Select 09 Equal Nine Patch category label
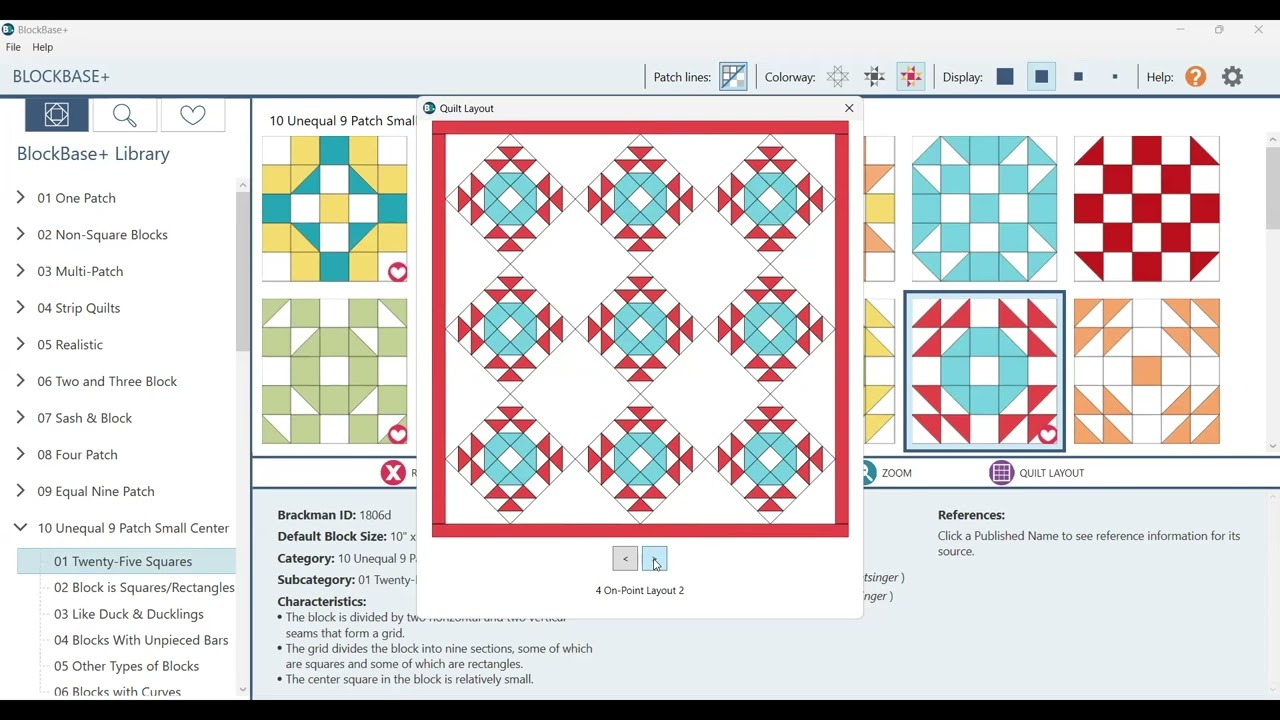 pos(96,491)
